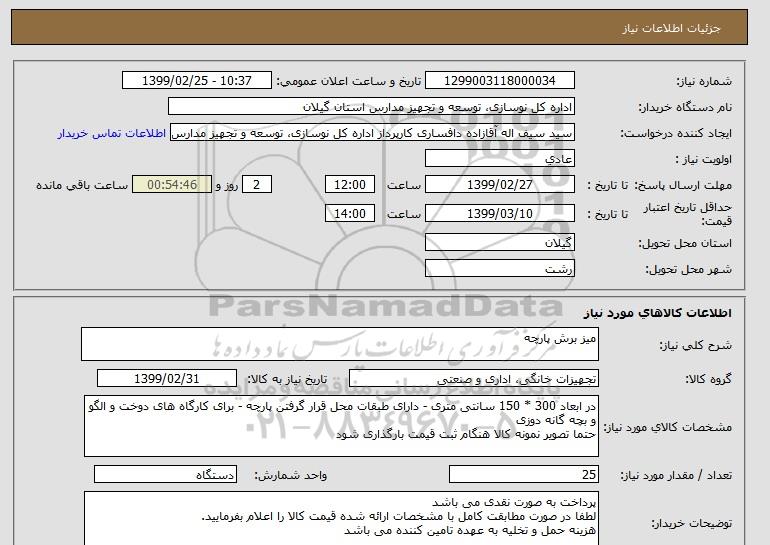Click the buyer notes text area
This screenshot has height=545, width=770.
click(x=341, y=518)
